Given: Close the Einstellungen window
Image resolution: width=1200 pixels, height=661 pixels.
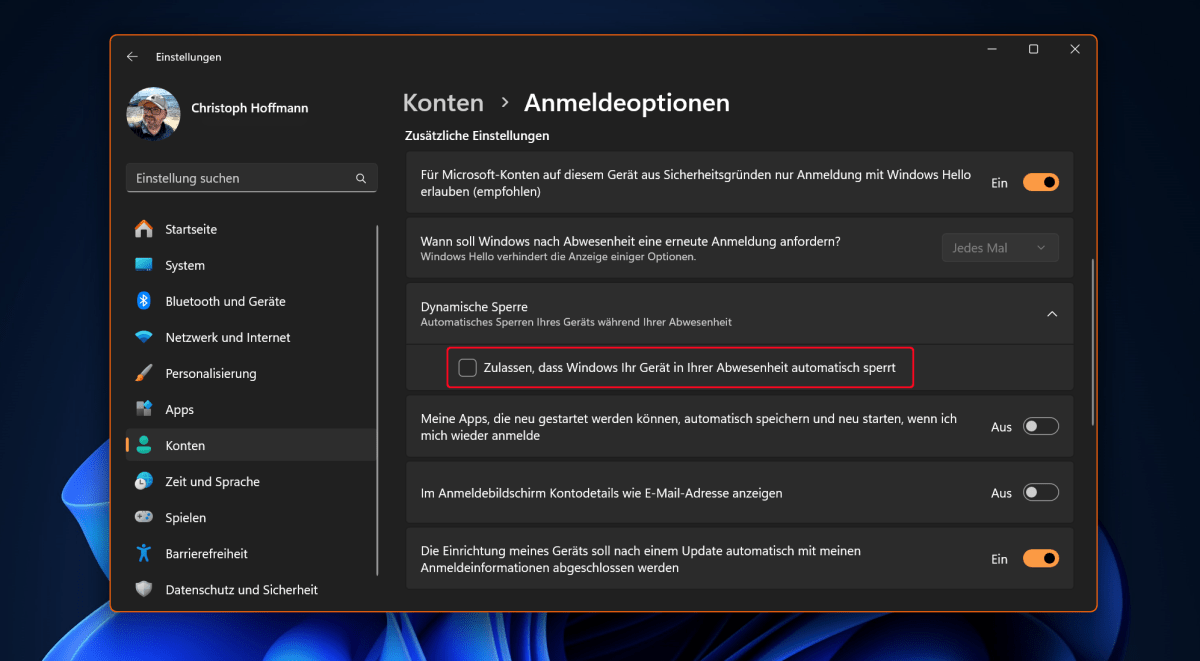Looking at the screenshot, I should click(1075, 49).
